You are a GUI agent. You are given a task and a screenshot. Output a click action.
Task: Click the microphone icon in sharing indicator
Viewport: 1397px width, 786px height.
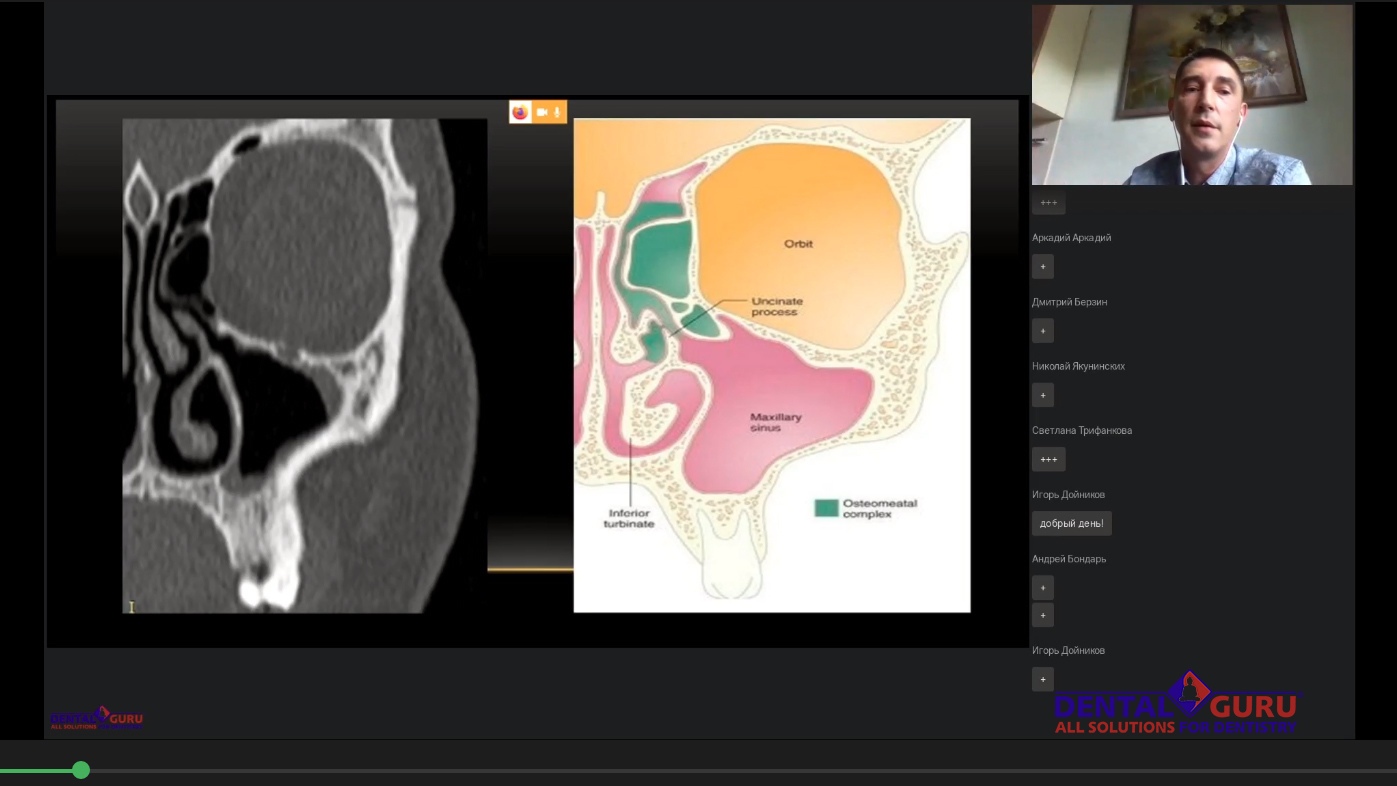pos(557,112)
